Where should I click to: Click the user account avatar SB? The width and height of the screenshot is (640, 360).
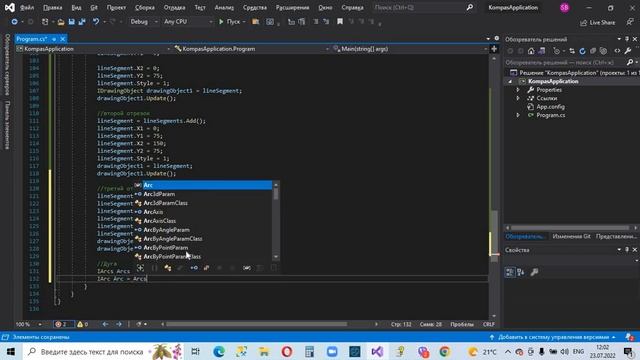coord(564,8)
